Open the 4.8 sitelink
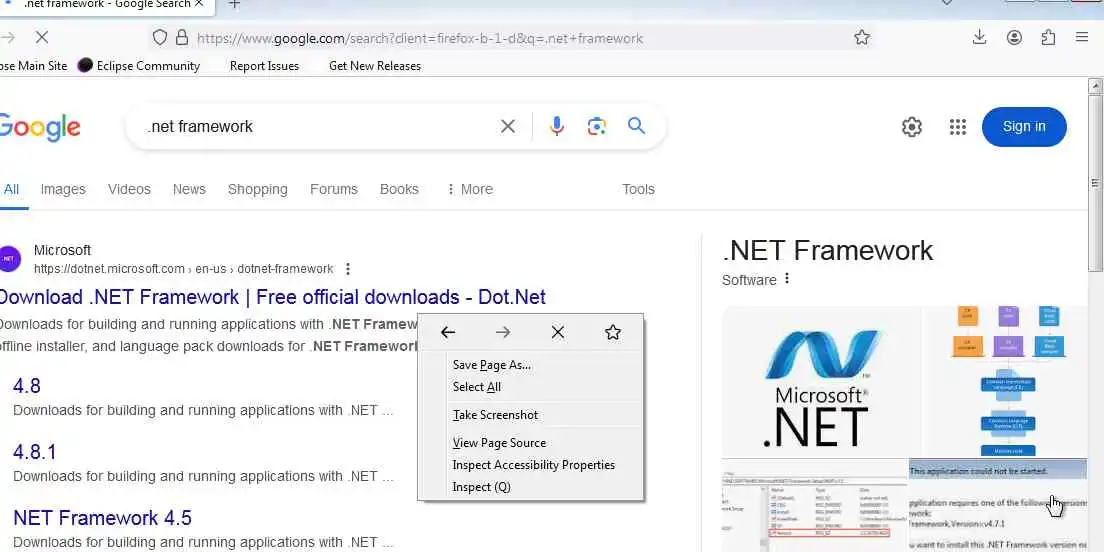 click(x=27, y=386)
